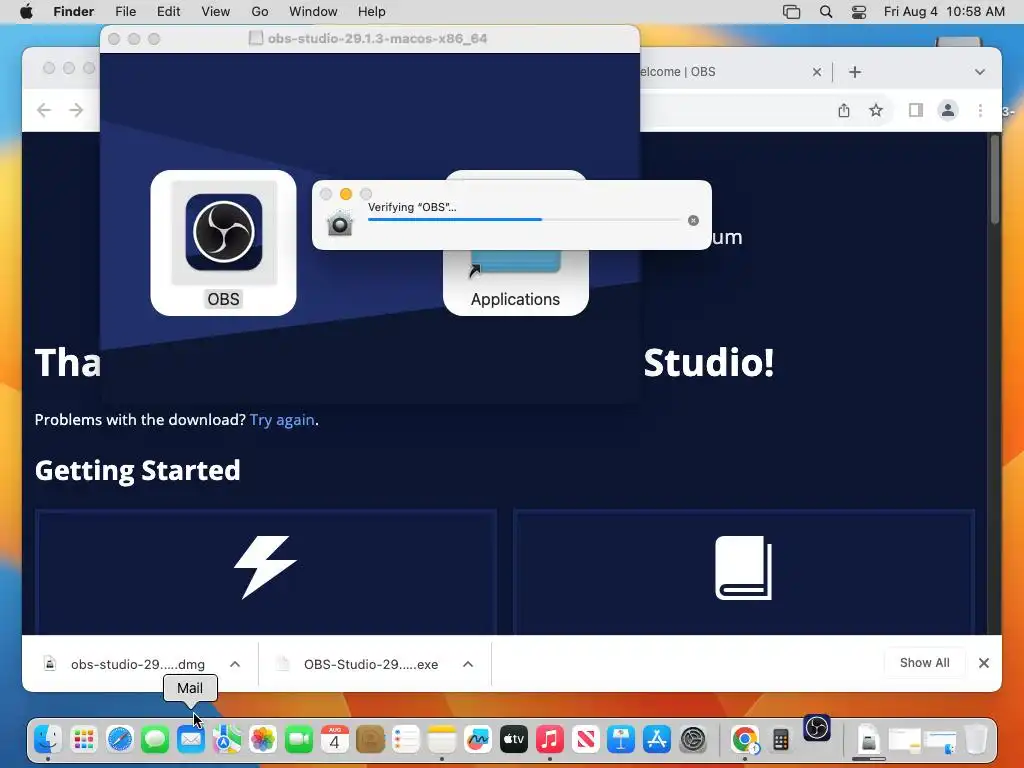Viewport: 1024px width, 768px height.
Task: Open App Store in the Dock
Action: [x=657, y=740]
